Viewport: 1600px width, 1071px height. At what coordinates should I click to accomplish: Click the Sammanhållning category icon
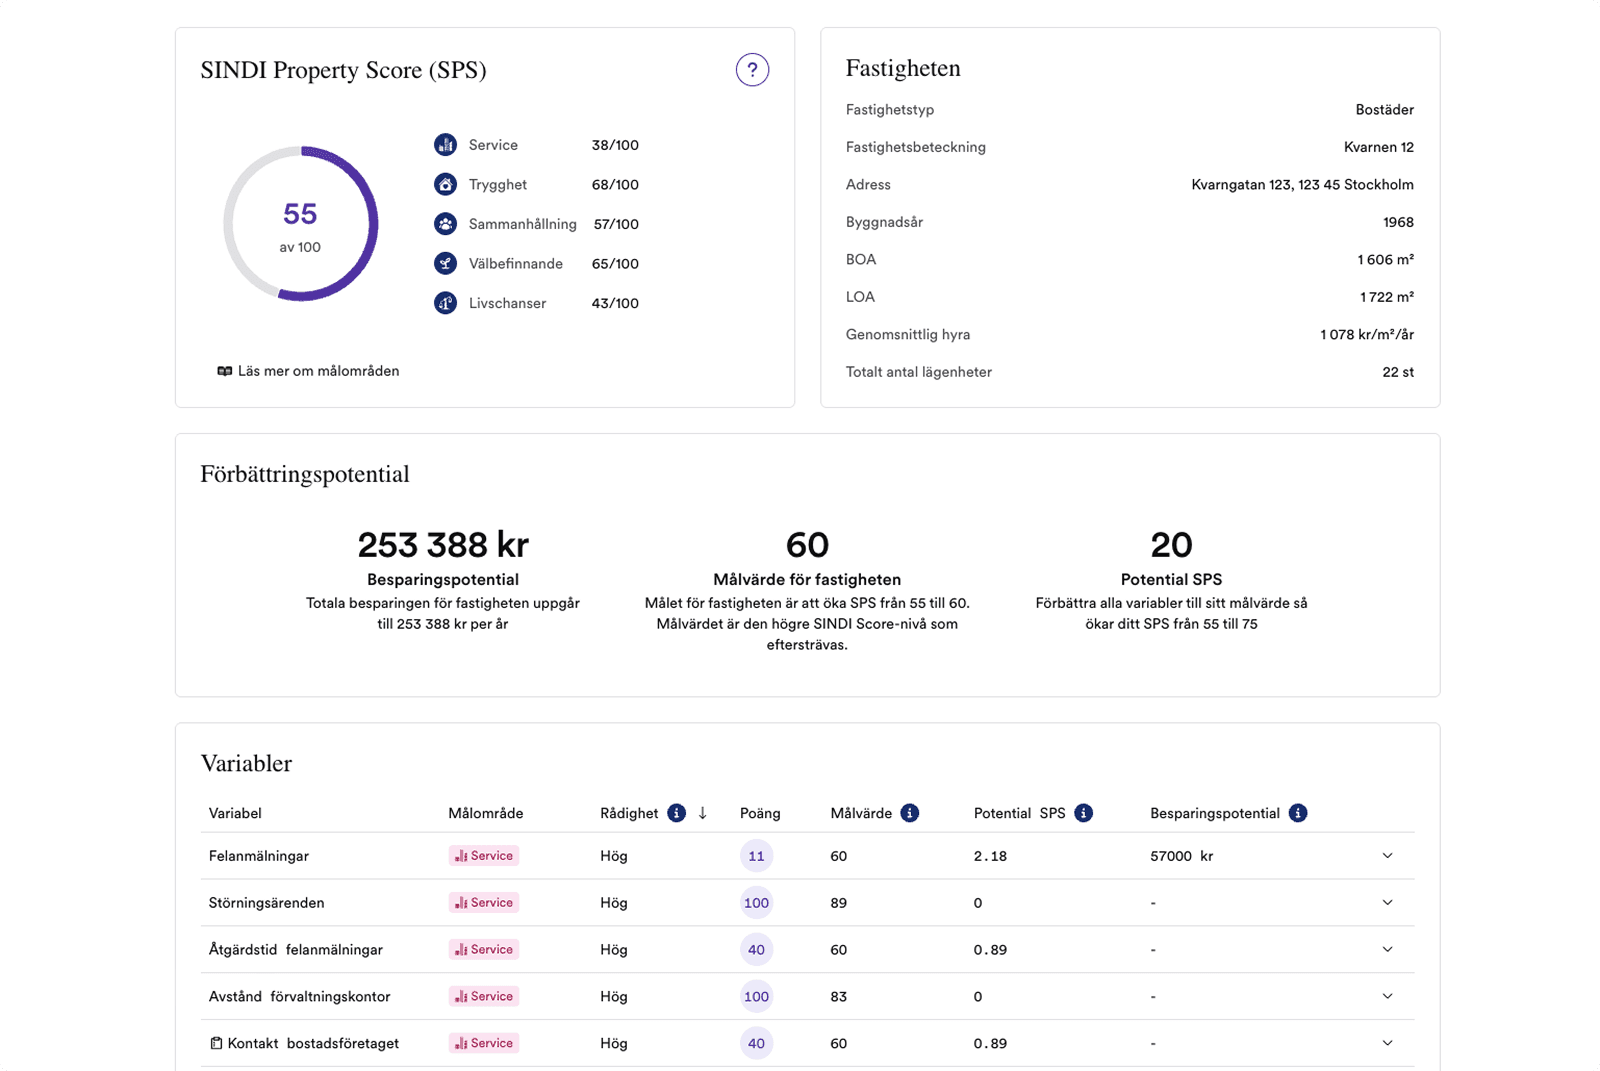click(445, 224)
